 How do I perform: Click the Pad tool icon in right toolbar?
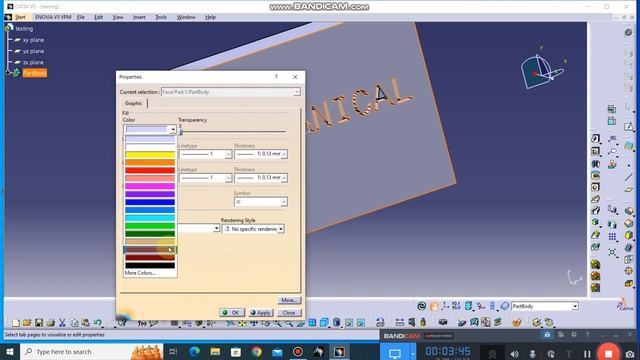click(596, 139)
